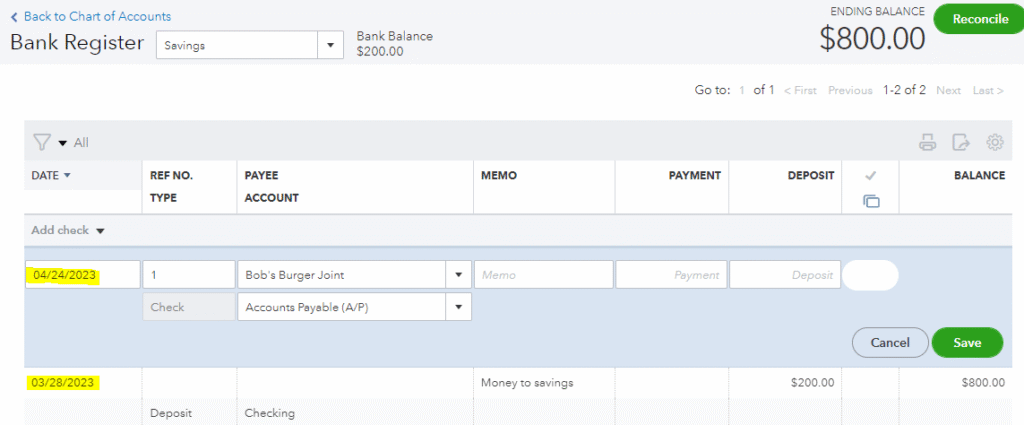Open the register filter funnel icon
The width and height of the screenshot is (1024, 425).
point(41,142)
